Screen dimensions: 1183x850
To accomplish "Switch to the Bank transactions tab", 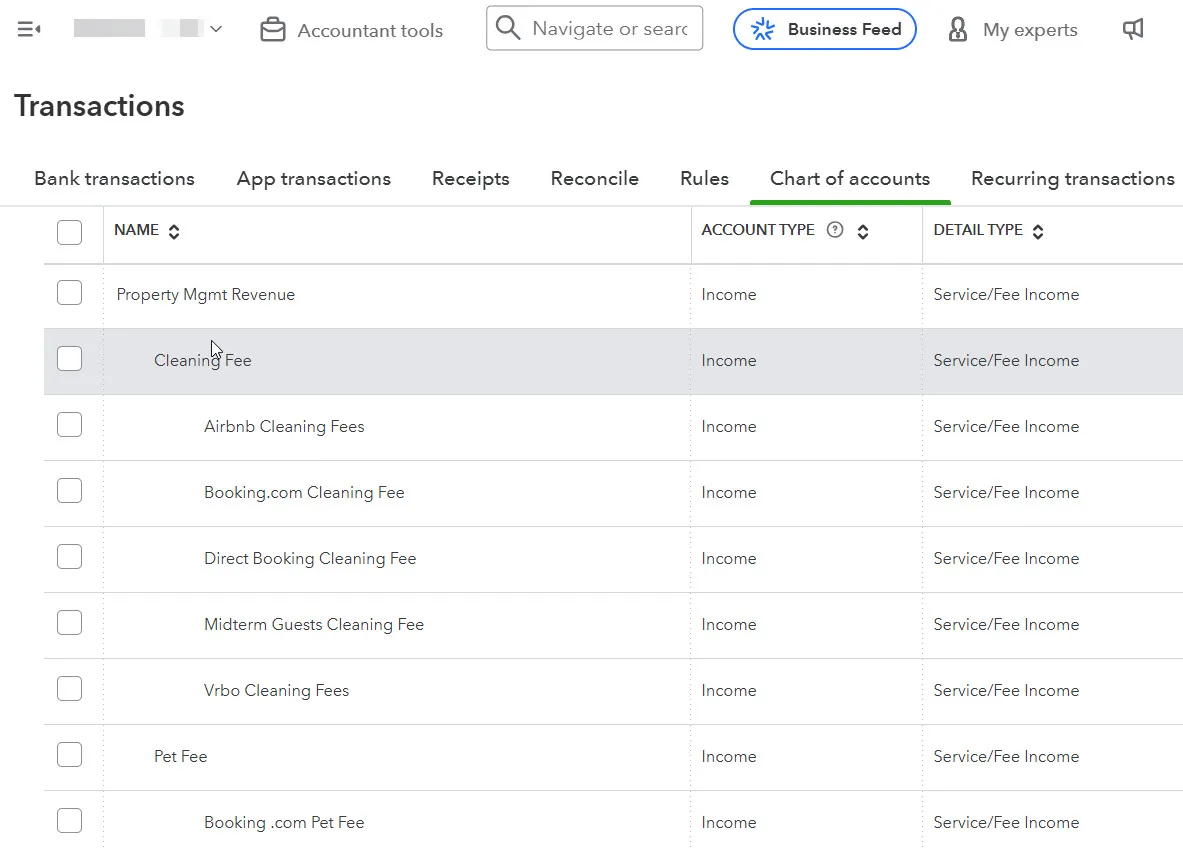I will 114,179.
